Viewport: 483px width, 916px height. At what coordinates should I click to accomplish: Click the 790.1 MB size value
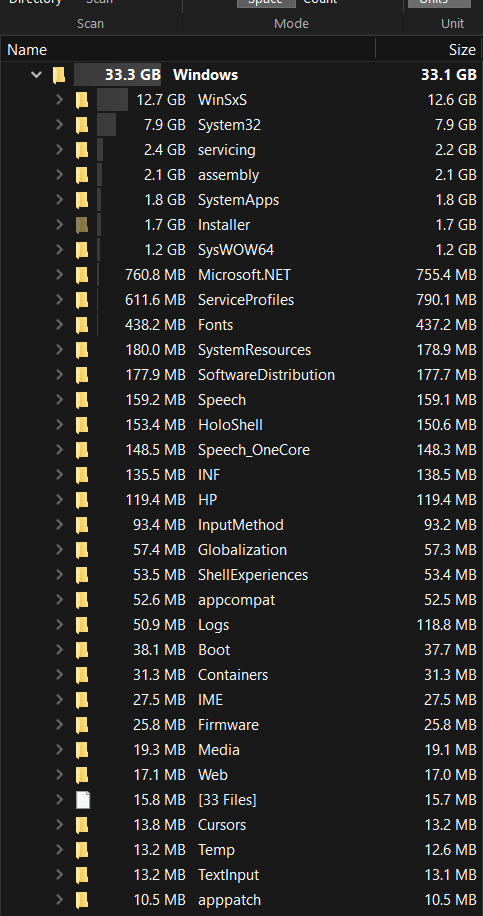point(446,300)
